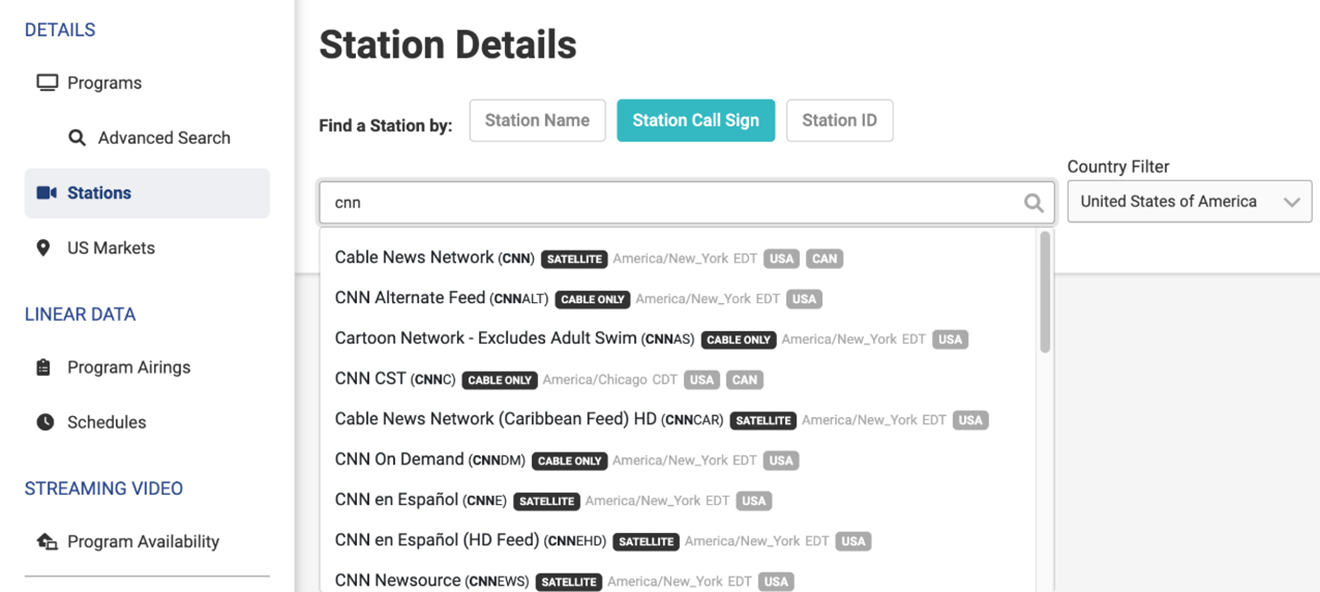
Task: Click the Advanced Search magnifier icon
Action: pos(77,138)
